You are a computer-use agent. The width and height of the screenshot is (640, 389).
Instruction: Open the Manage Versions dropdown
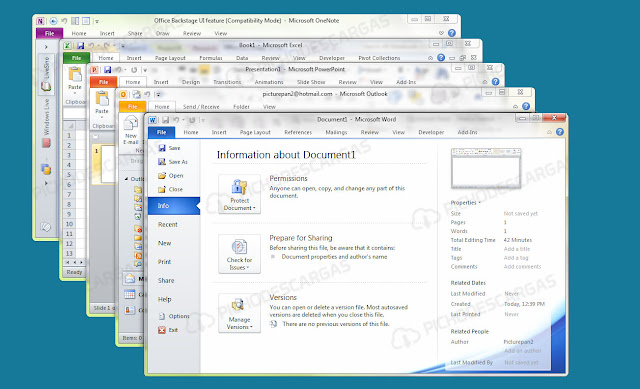240,313
